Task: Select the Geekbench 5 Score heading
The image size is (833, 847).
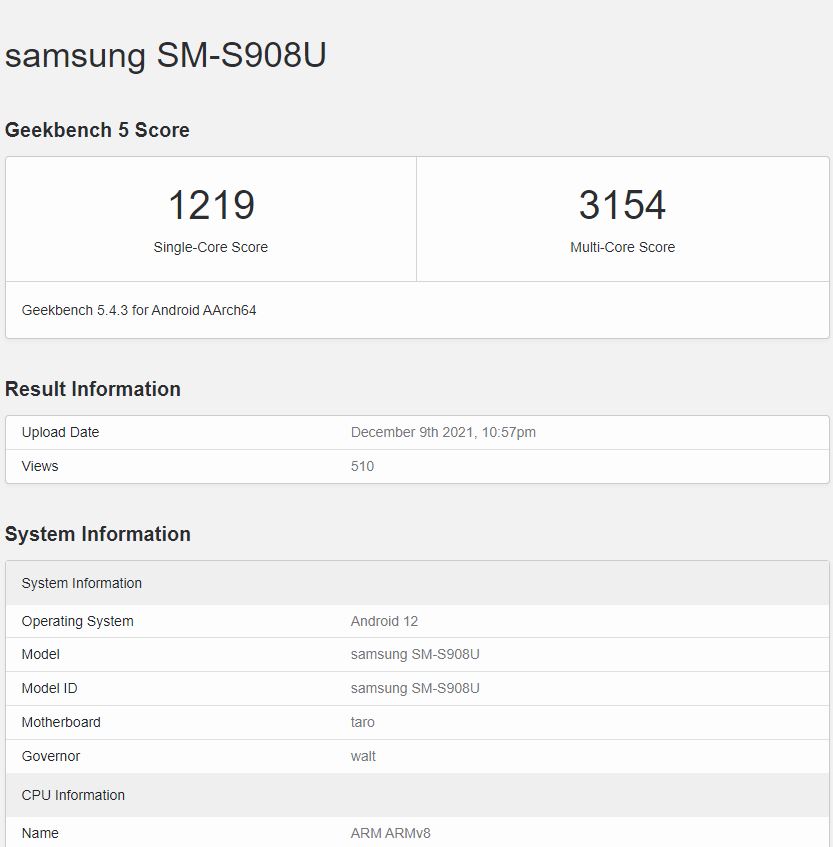Action: pyautogui.click(x=97, y=130)
